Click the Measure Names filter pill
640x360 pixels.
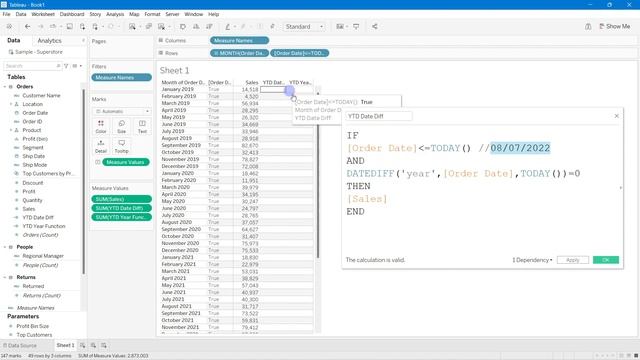[x=122, y=78]
